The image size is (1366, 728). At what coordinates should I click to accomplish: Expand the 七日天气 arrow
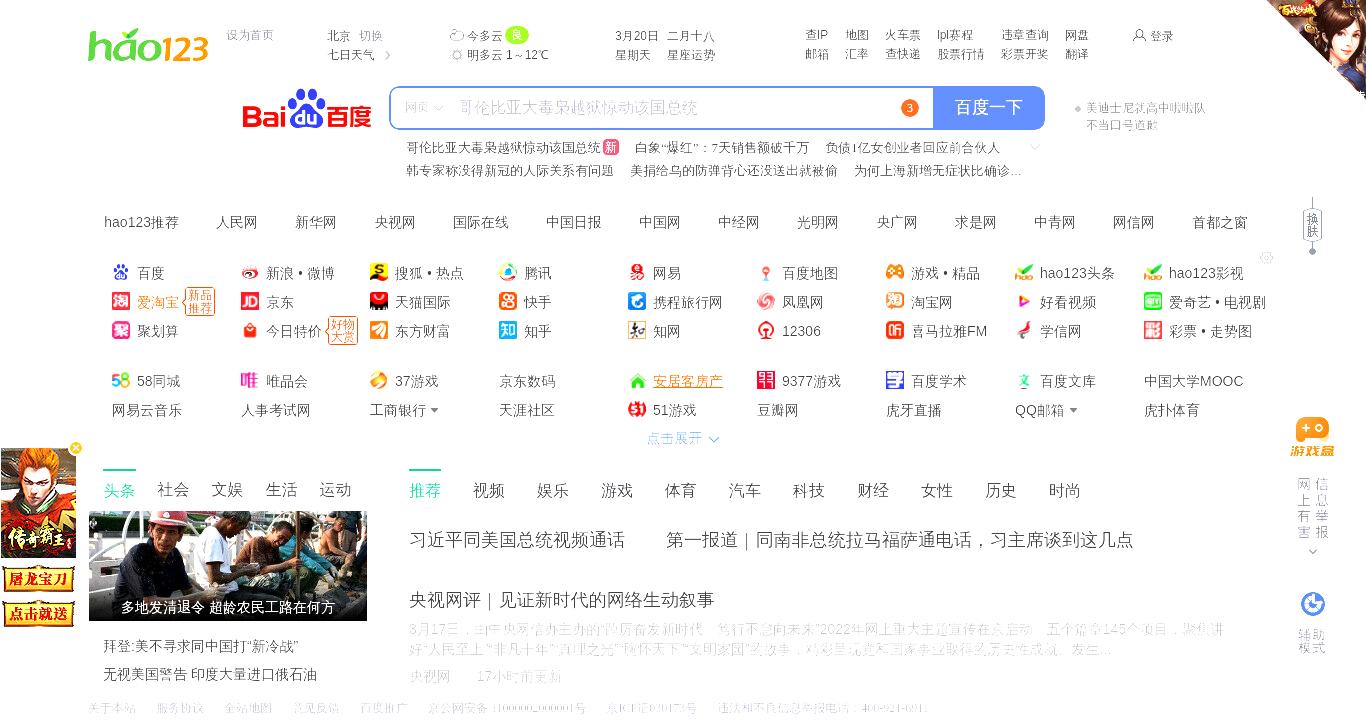coord(388,55)
